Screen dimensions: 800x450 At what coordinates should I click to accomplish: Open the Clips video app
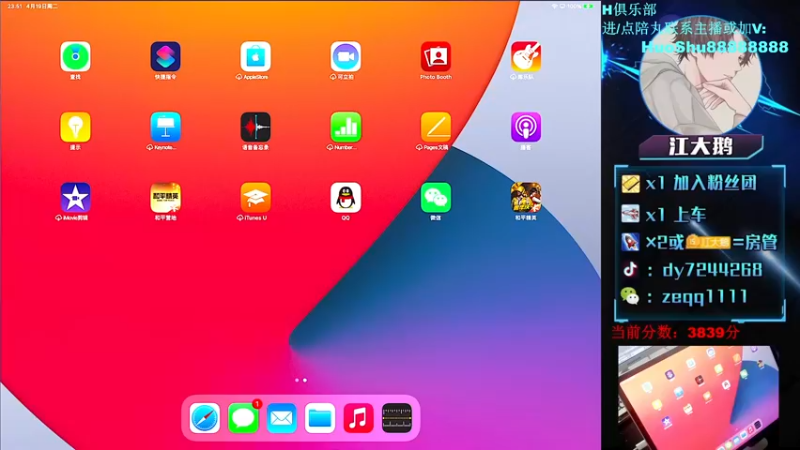click(x=345, y=57)
